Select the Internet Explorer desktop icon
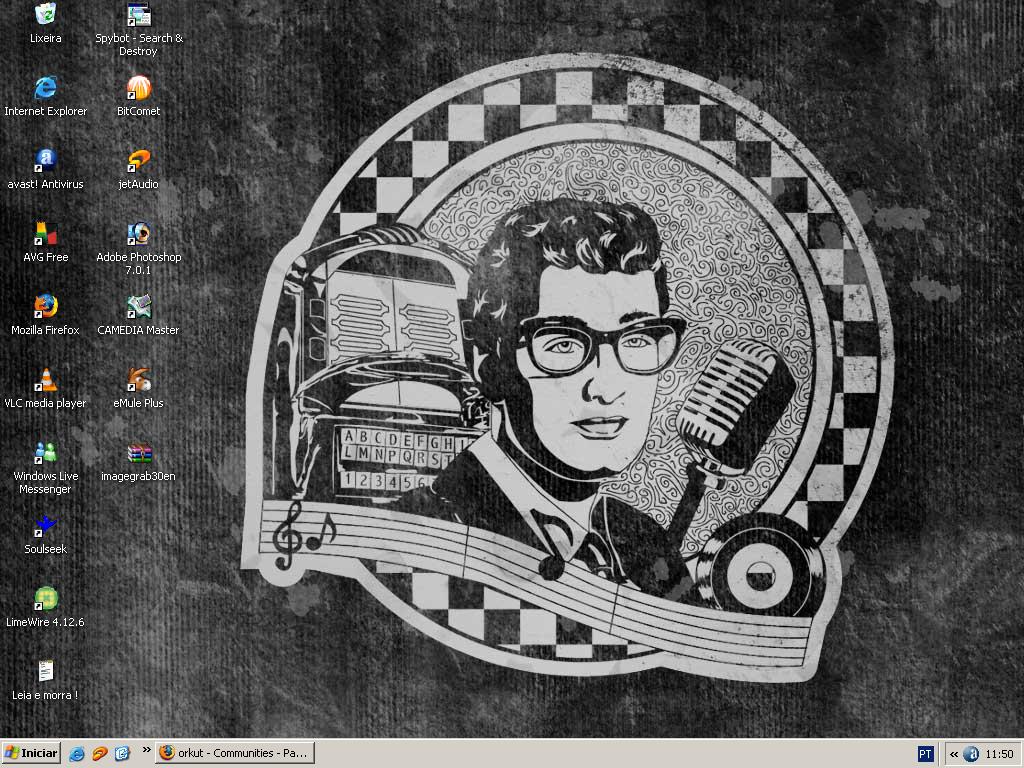The image size is (1024, 768). tap(45, 88)
